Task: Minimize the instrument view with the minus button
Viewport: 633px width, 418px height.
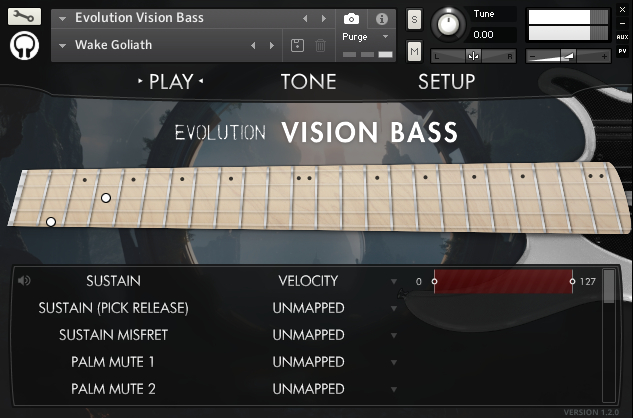Action: pos(622,23)
